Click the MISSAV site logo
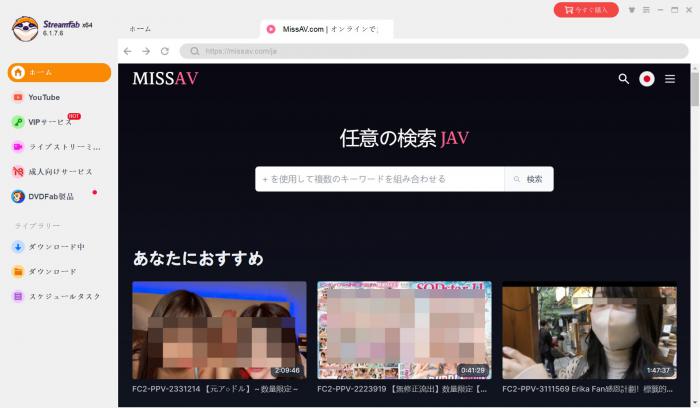Screen dimensions: 700x408 tap(165, 79)
